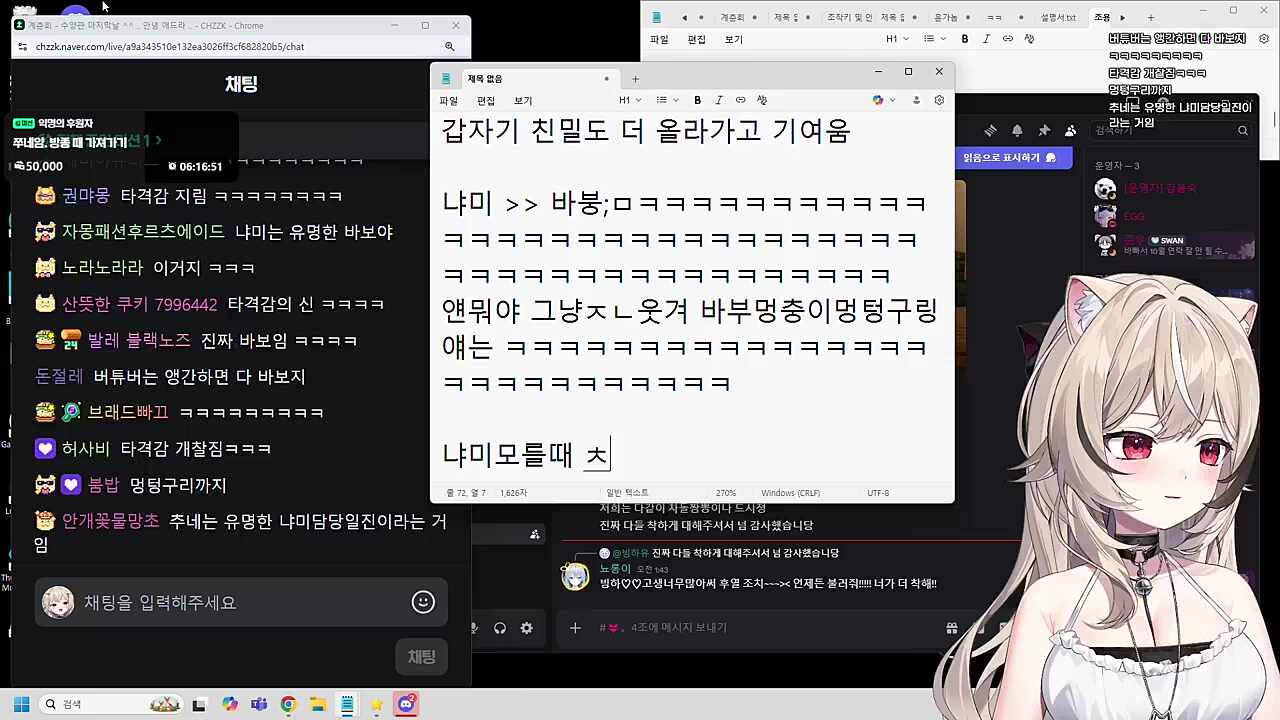Open the search icon in the Chzzk chat window
This screenshot has height=720, width=1280.
tap(449, 46)
